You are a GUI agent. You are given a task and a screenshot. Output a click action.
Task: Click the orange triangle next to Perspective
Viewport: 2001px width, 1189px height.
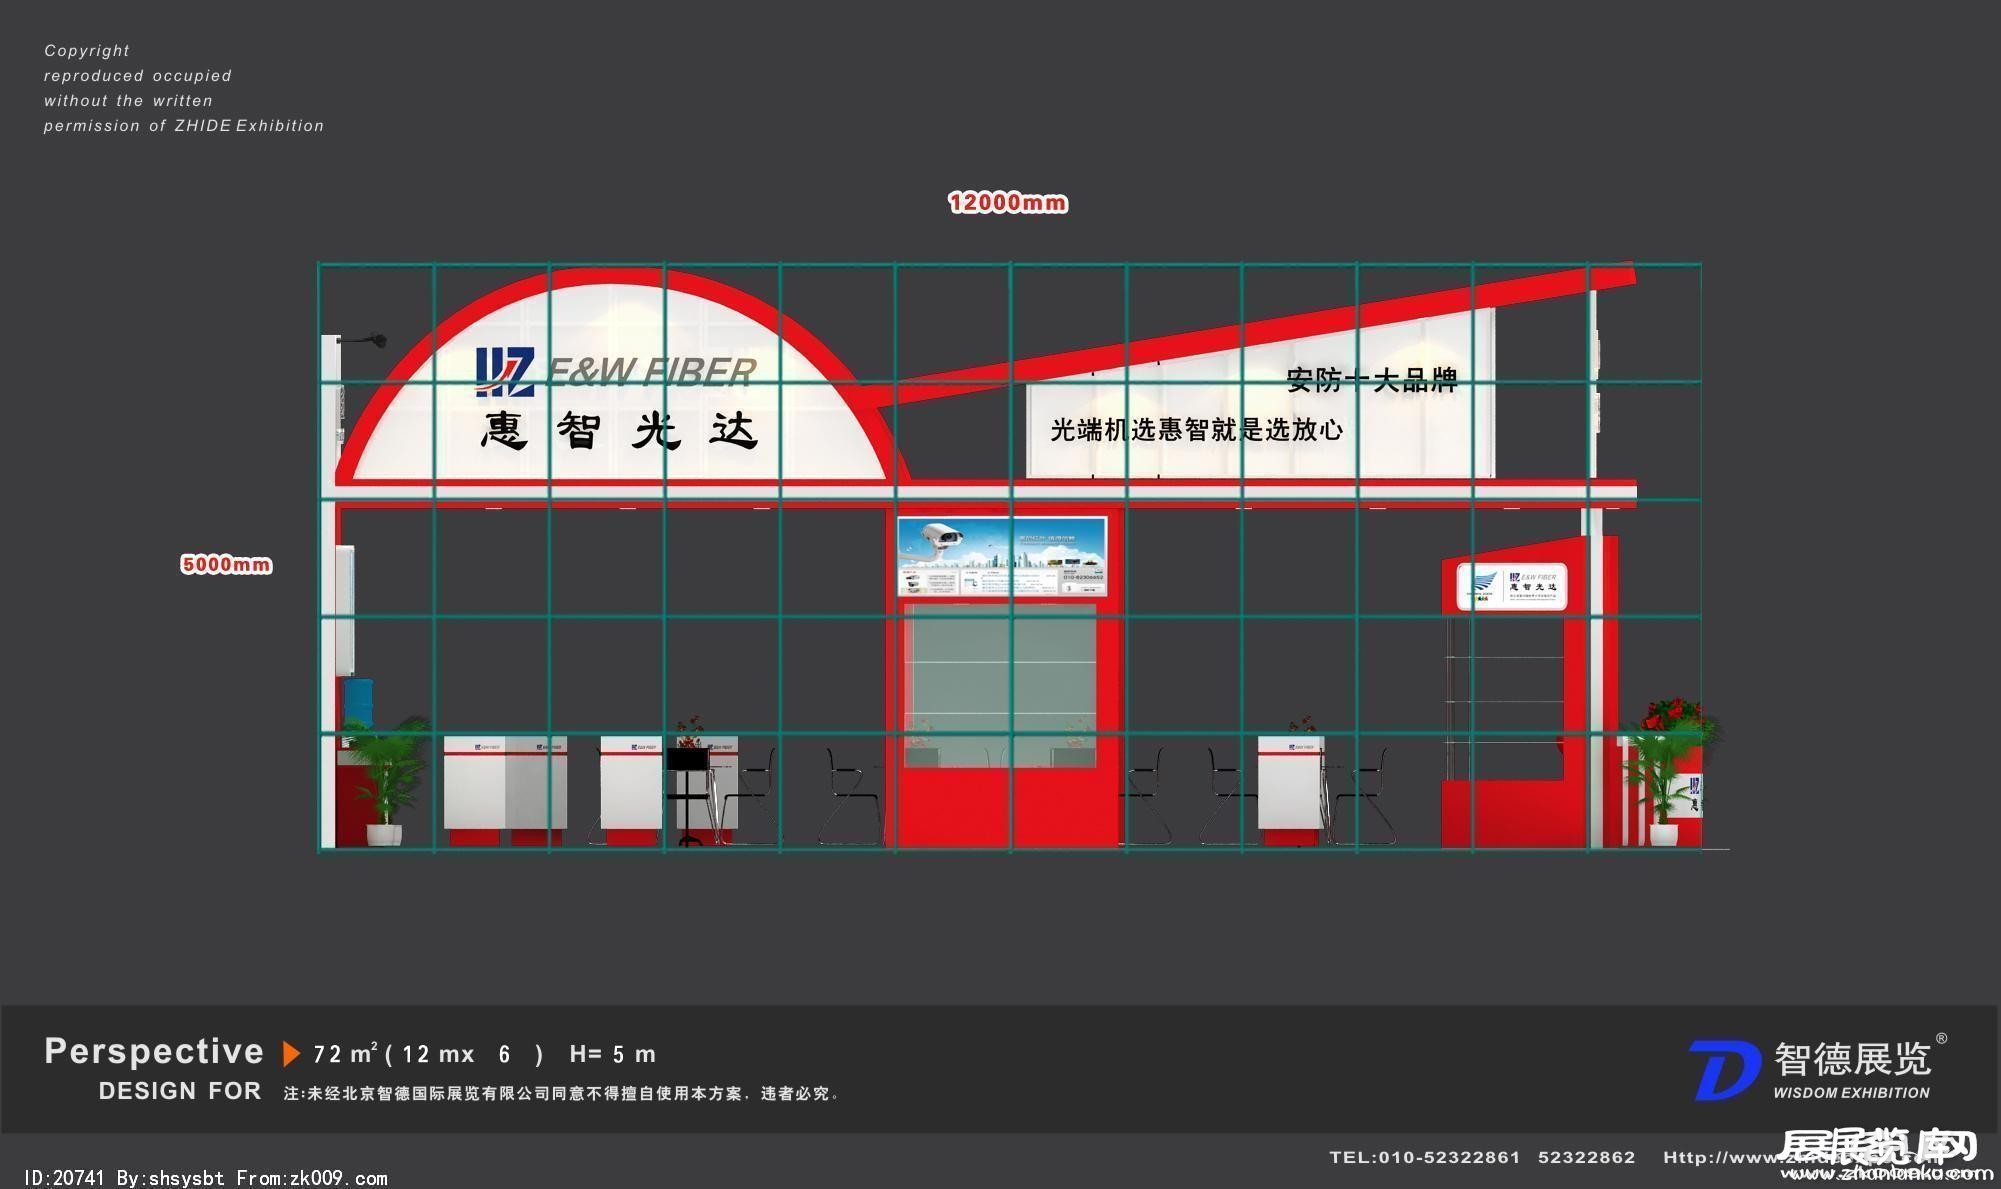point(291,1053)
